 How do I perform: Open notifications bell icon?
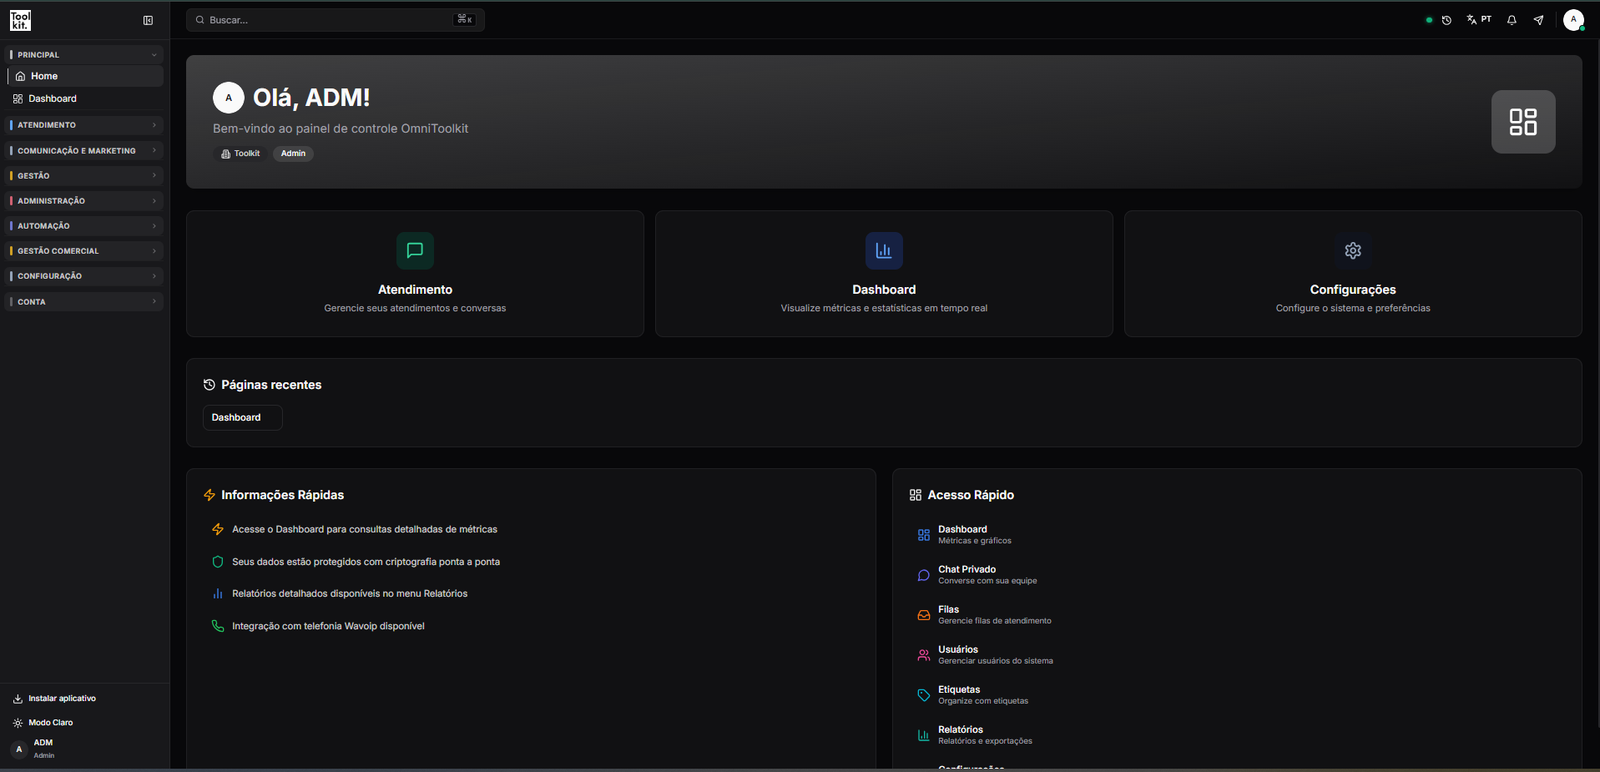[1512, 20]
